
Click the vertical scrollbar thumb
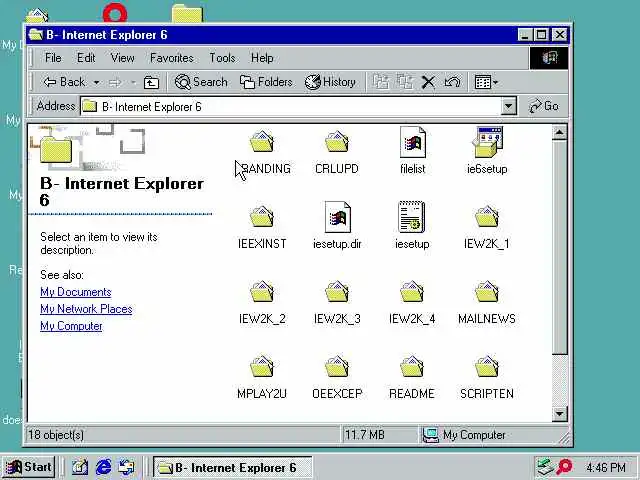(560, 247)
